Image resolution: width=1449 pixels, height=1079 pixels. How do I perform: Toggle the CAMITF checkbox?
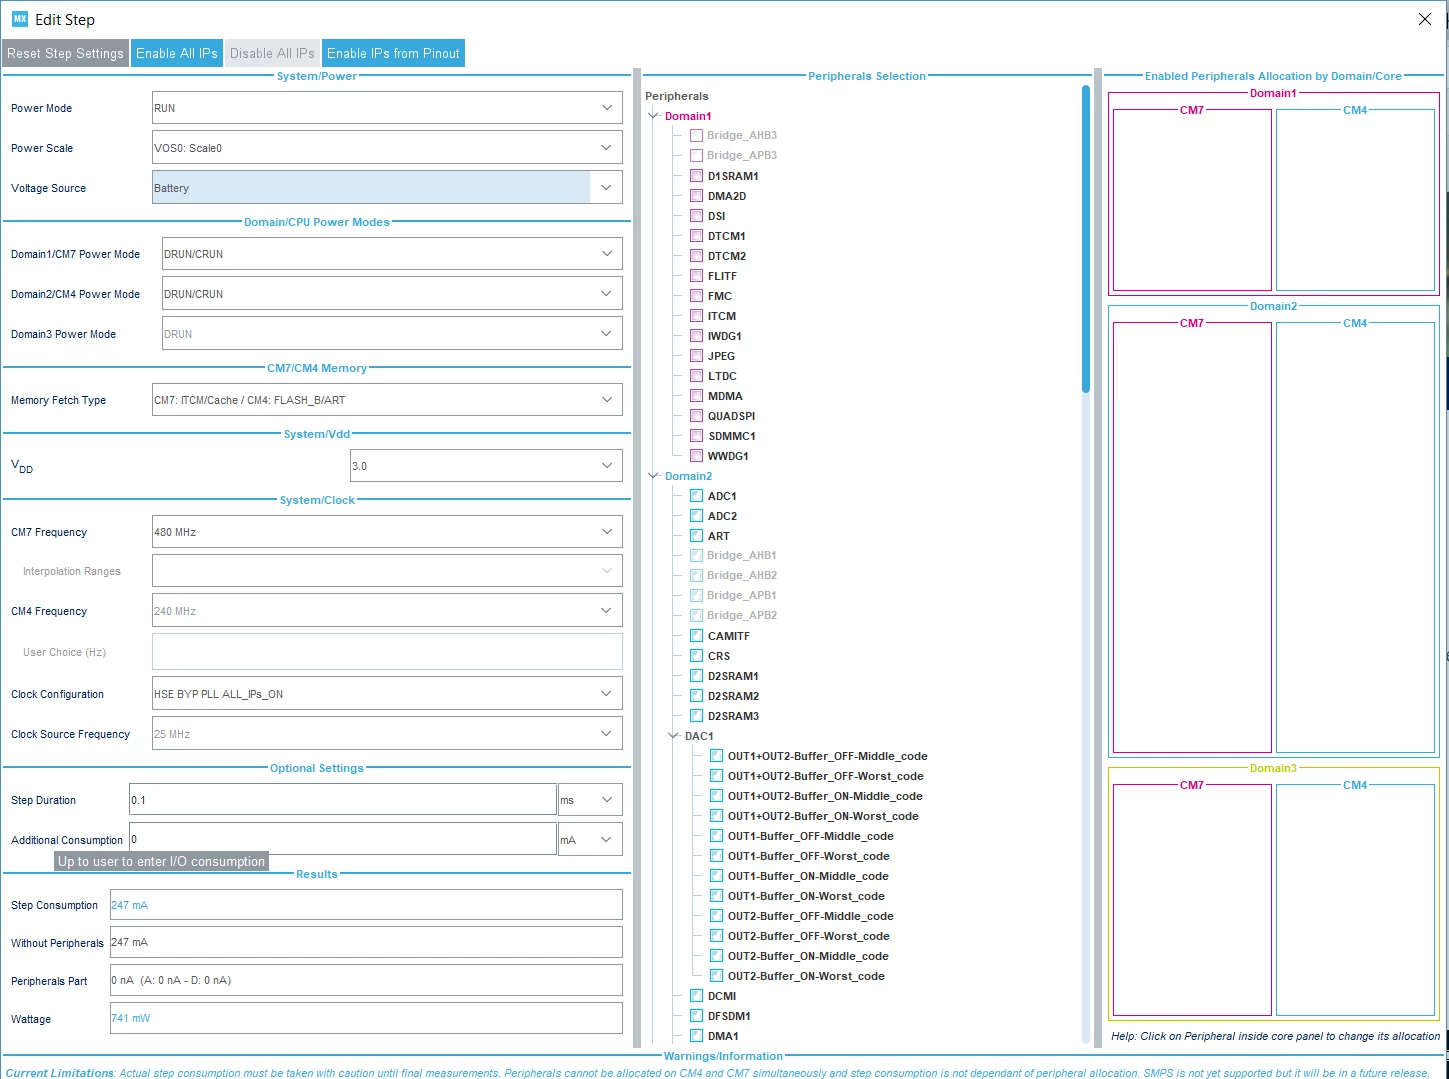(696, 636)
